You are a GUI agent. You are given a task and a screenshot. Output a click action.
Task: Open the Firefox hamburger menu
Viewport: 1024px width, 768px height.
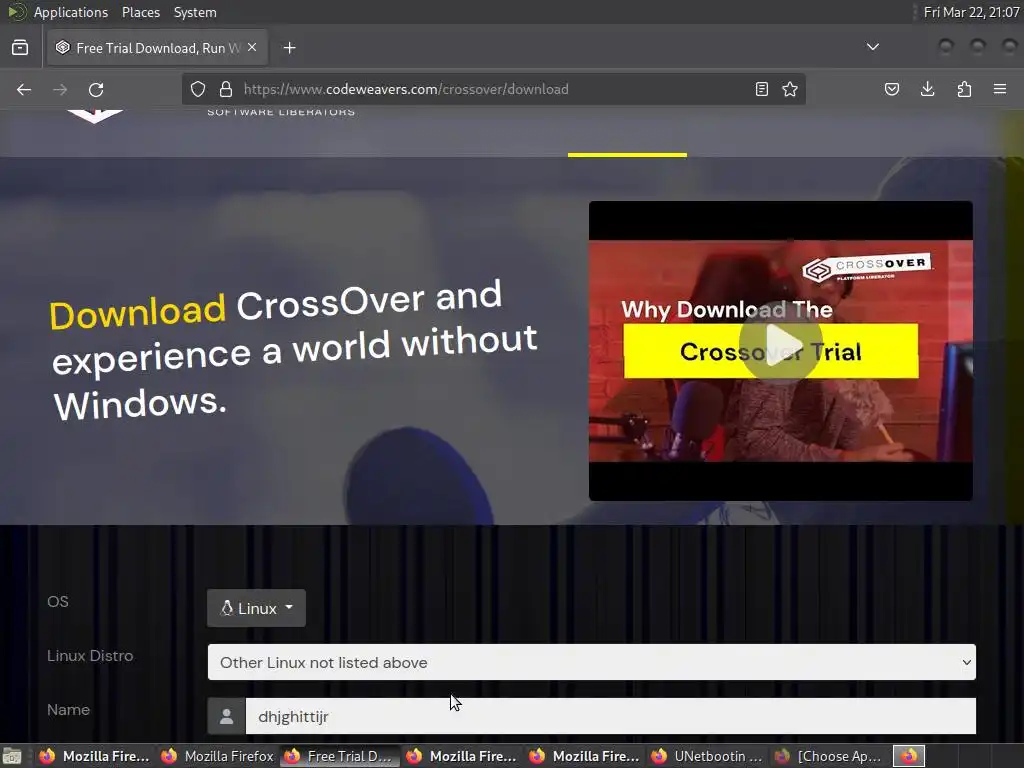click(1000, 89)
